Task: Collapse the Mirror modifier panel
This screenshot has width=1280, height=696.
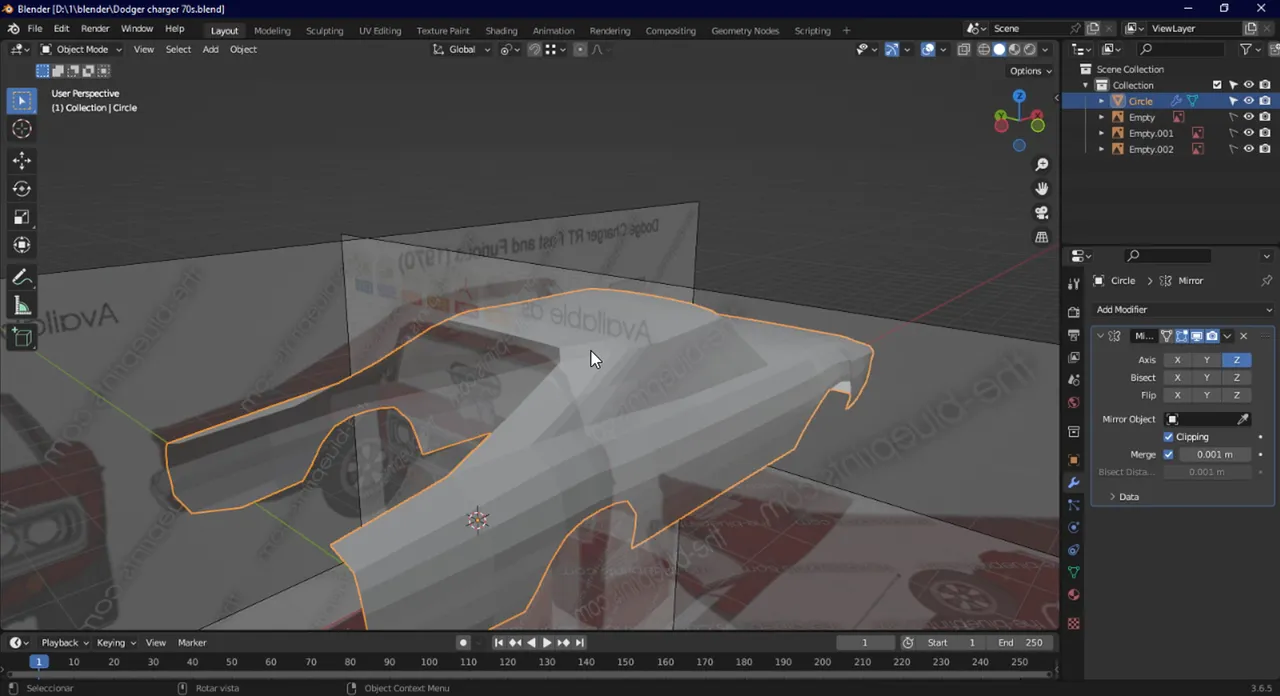Action: [x=1100, y=336]
